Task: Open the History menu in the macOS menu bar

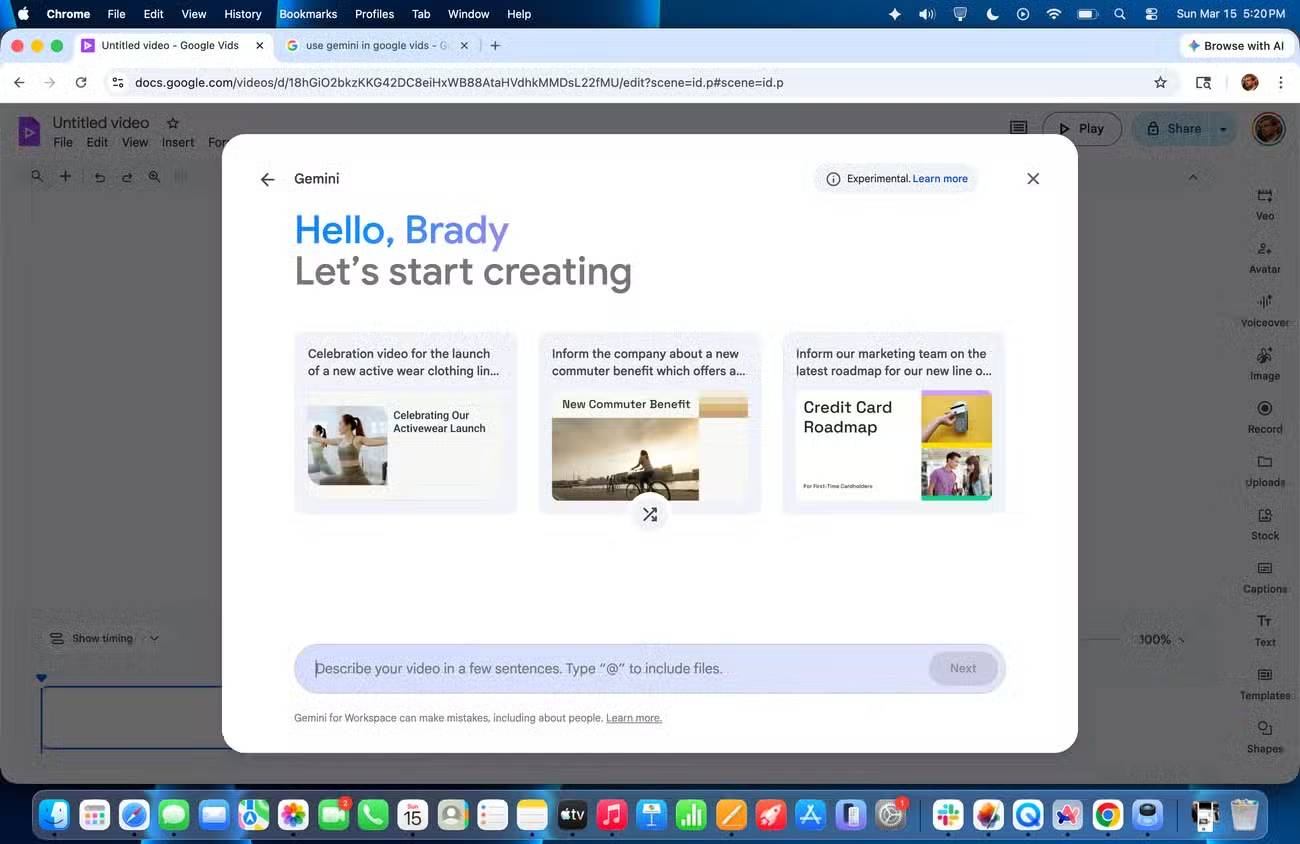Action: click(243, 14)
